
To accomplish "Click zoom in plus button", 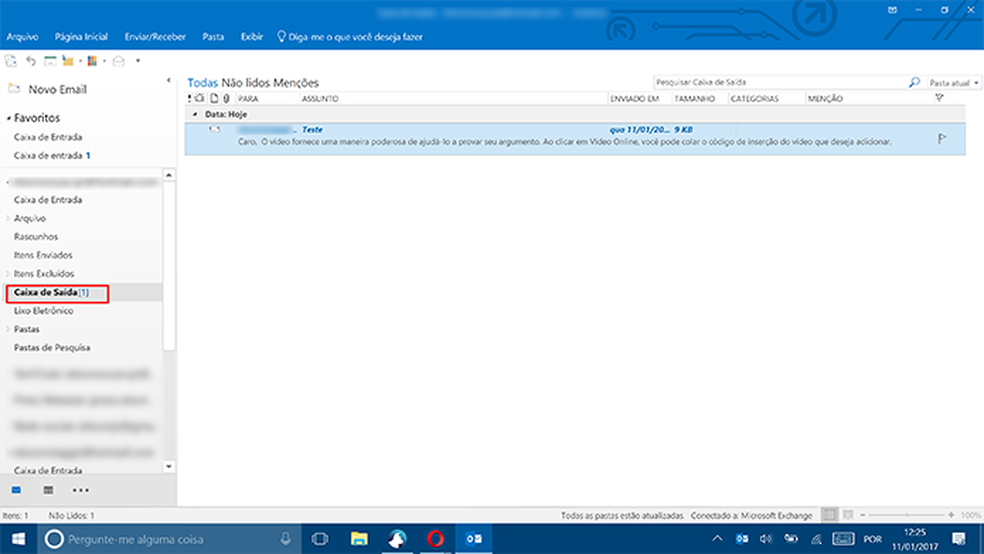I will pos(951,515).
